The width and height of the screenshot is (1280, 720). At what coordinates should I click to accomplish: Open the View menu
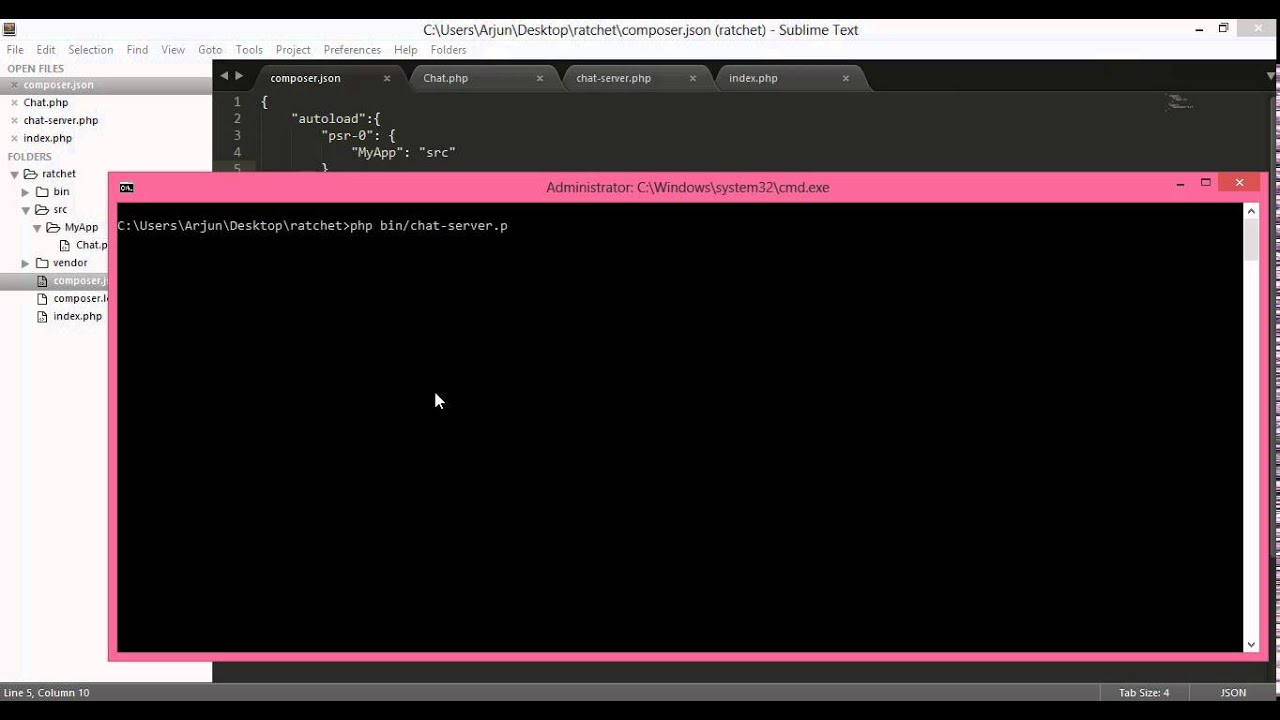[x=173, y=50]
